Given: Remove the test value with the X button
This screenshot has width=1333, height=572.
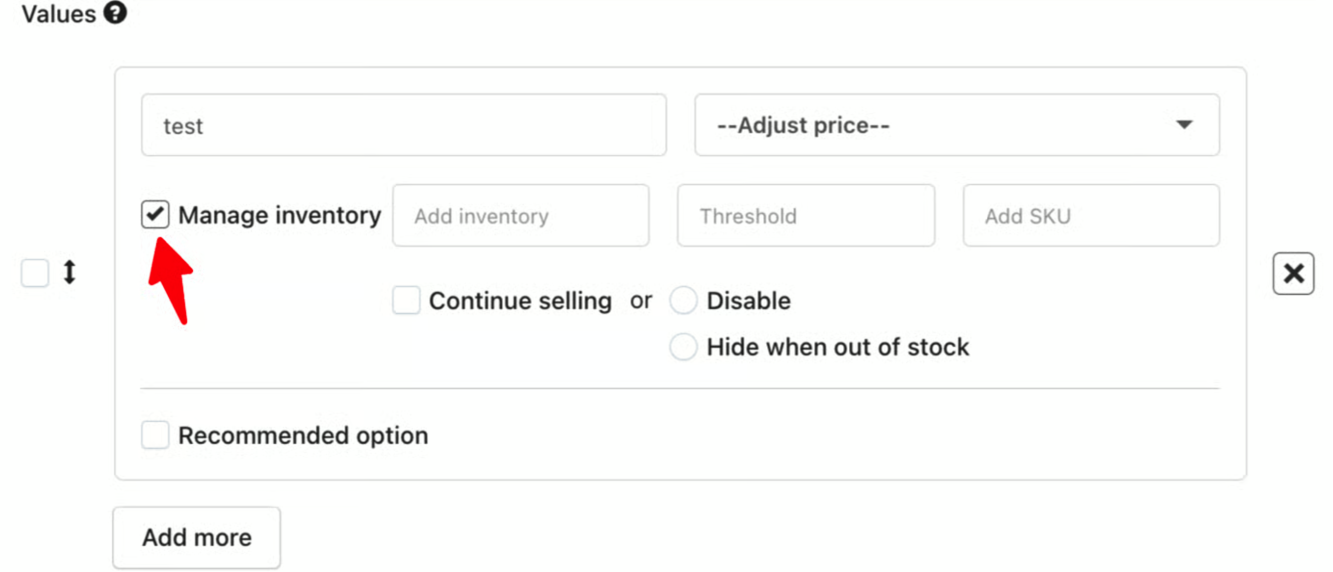Looking at the screenshot, I should point(1293,273).
